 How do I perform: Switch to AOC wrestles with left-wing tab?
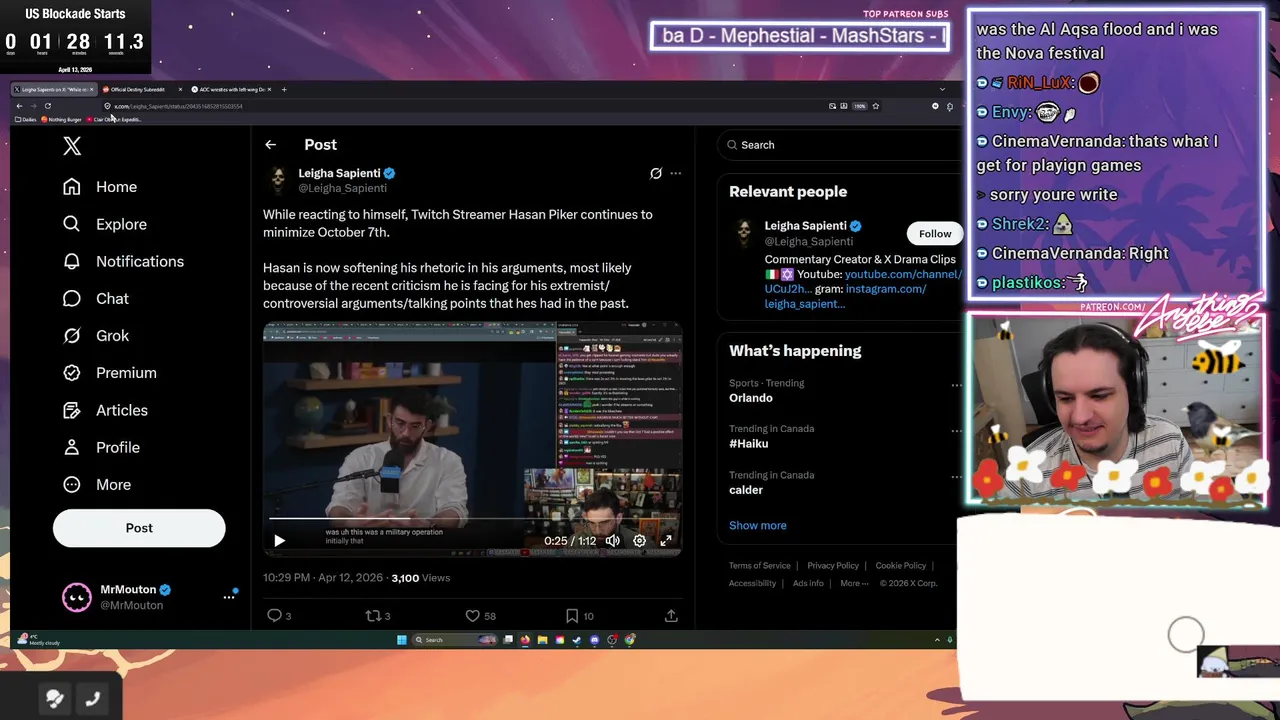(230, 89)
